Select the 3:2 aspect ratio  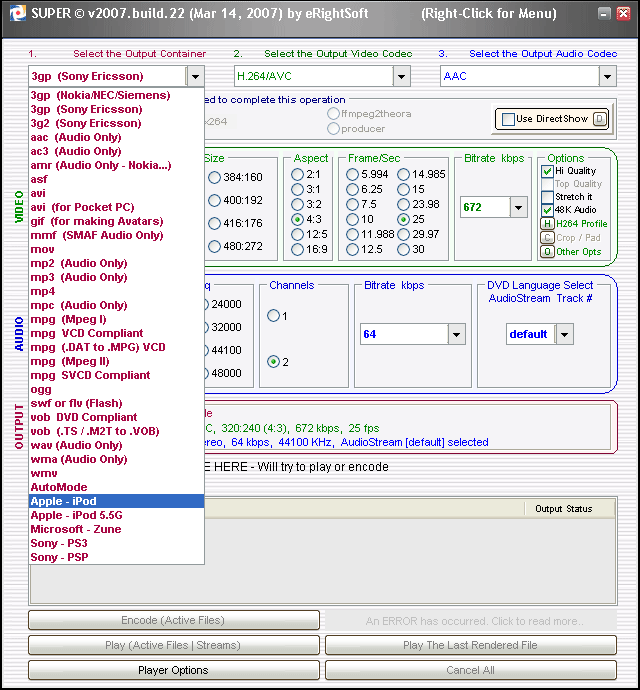tap(298, 204)
